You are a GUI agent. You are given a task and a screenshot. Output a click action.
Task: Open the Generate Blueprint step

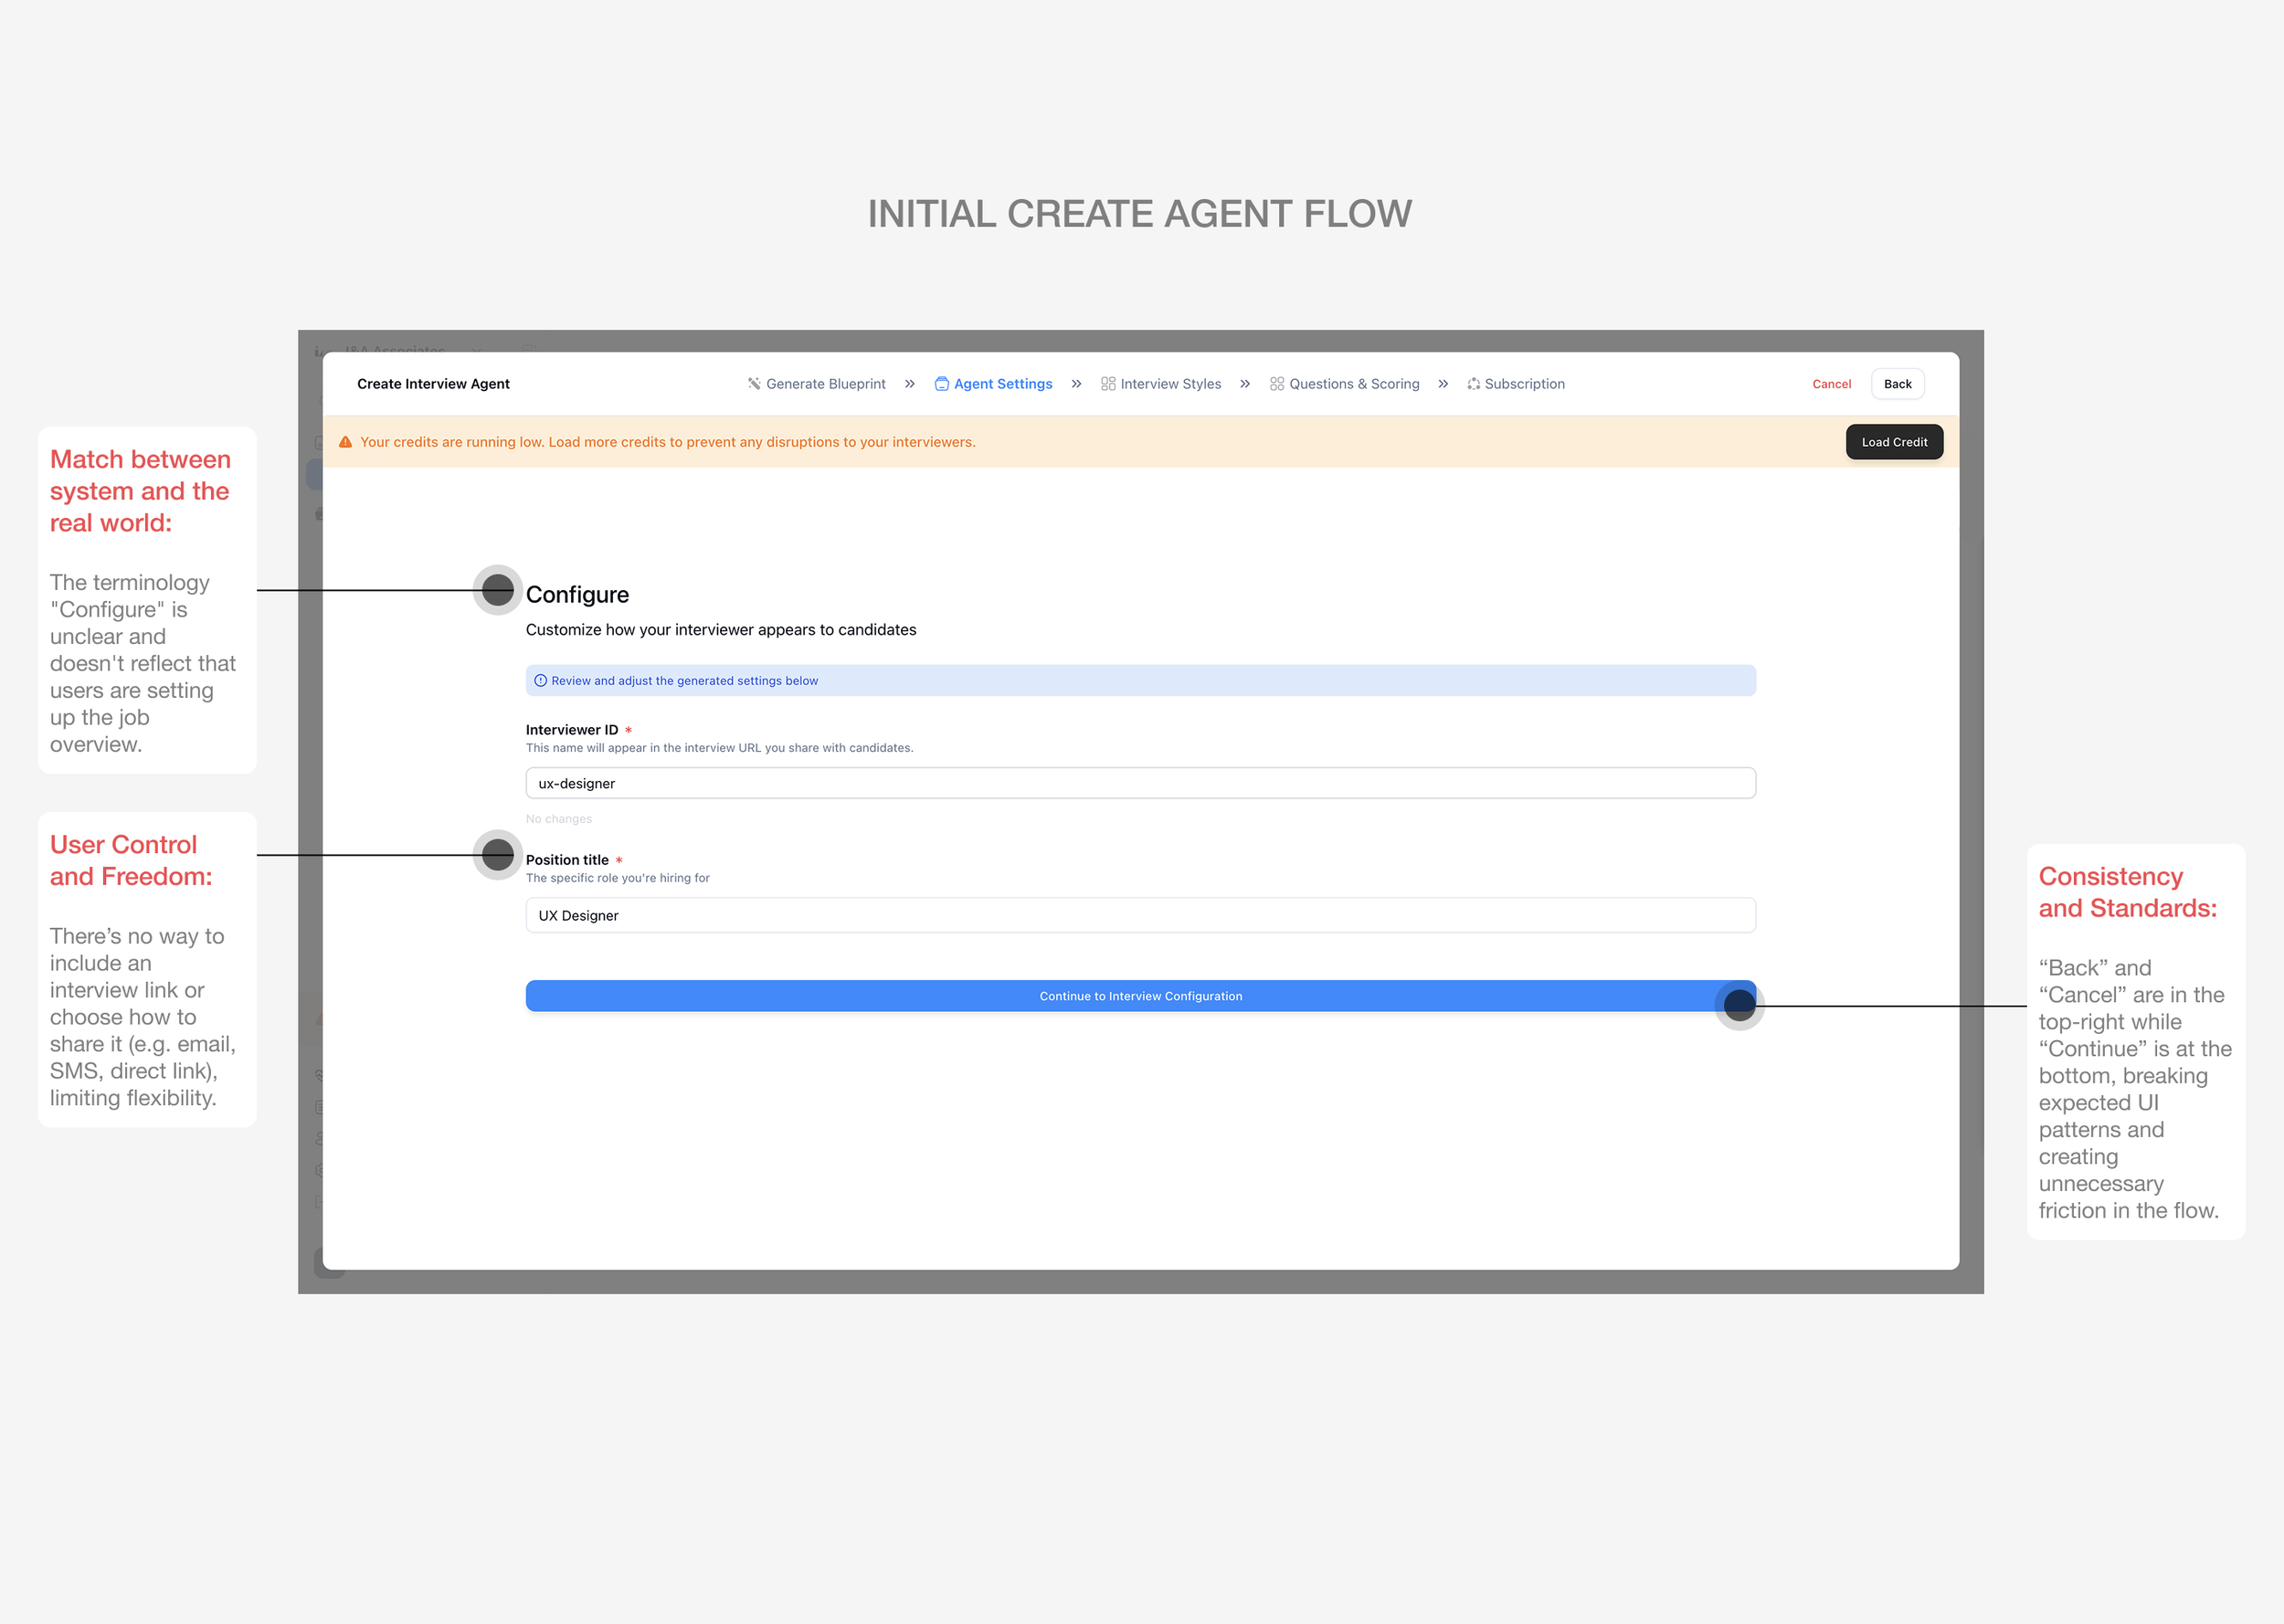point(825,384)
